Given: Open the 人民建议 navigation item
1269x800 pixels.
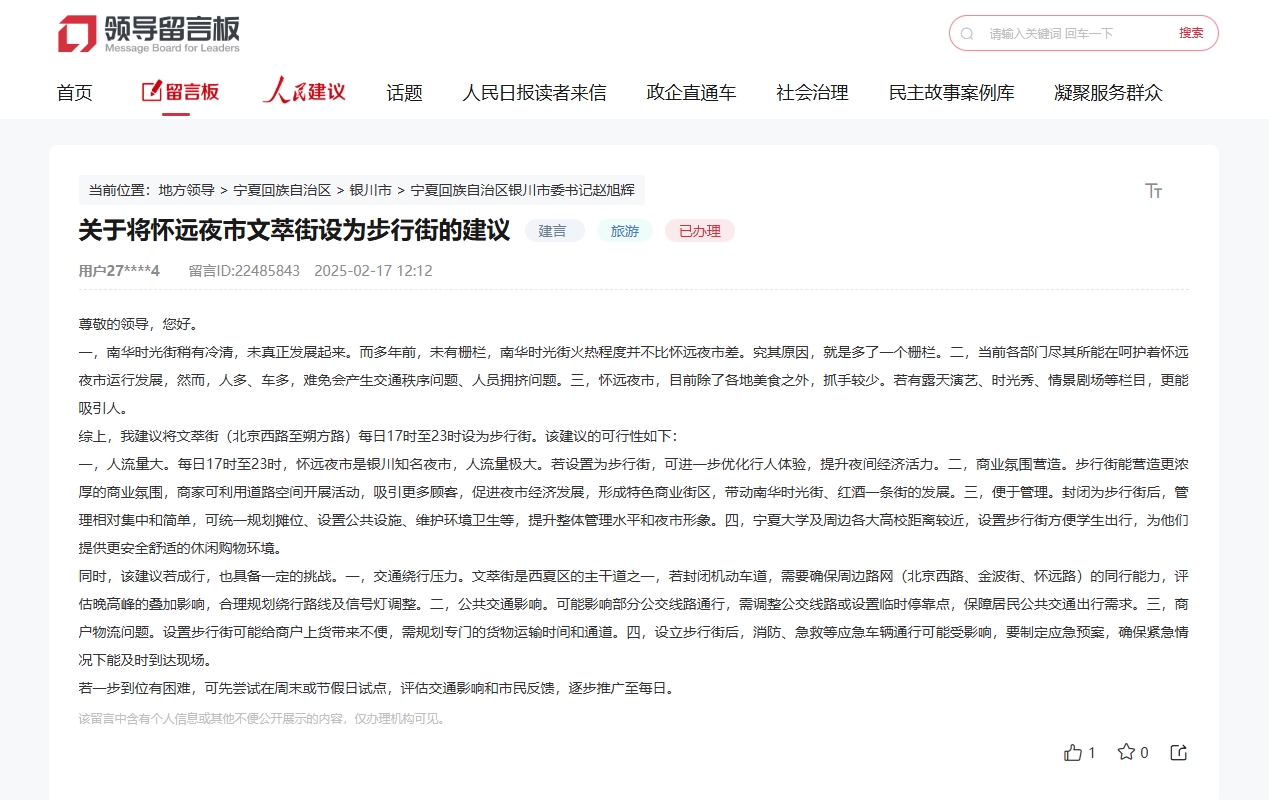Looking at the screenshot, I should click(x=304, y=93).
